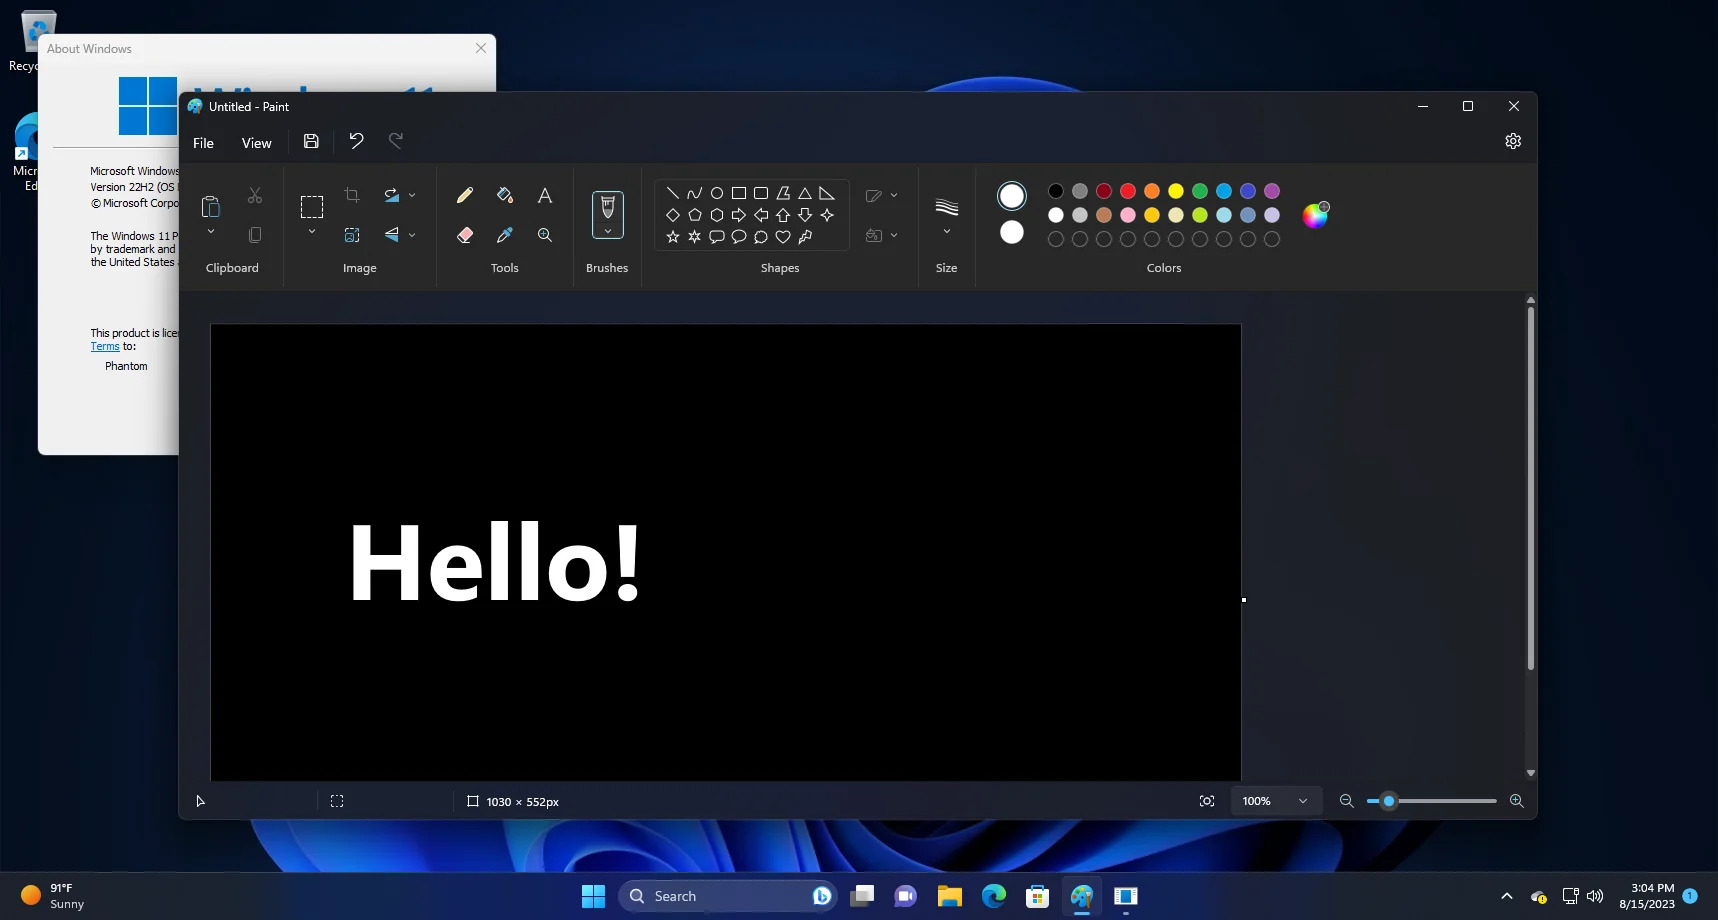
Task: Pick the red color swatch
Action: click(1127, 191)
